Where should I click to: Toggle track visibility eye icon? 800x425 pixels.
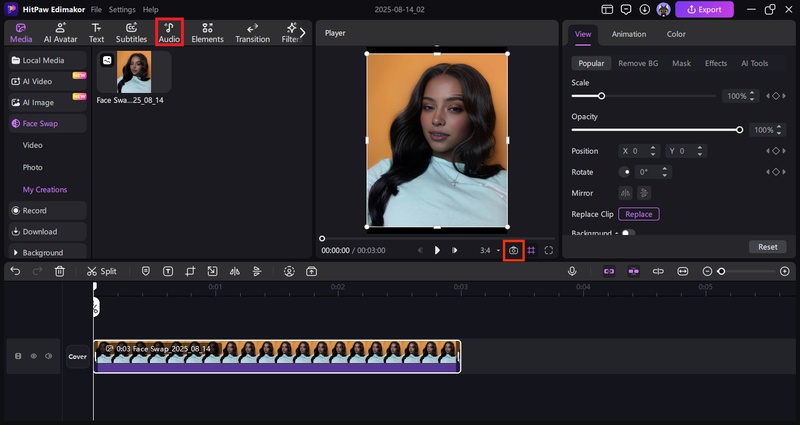click(33, 356)
